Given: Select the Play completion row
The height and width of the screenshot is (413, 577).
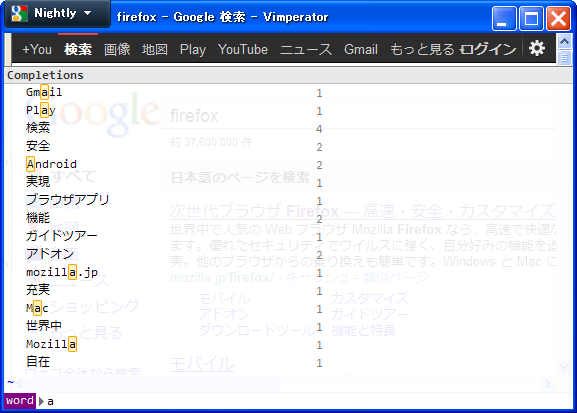Looking at the screenshot, I should click(288, 110).
